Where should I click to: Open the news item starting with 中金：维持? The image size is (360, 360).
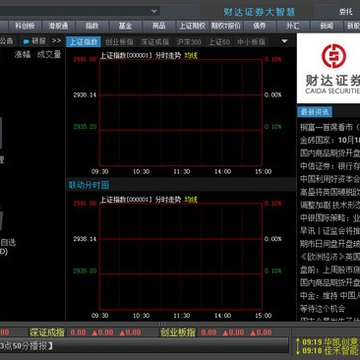330,296
